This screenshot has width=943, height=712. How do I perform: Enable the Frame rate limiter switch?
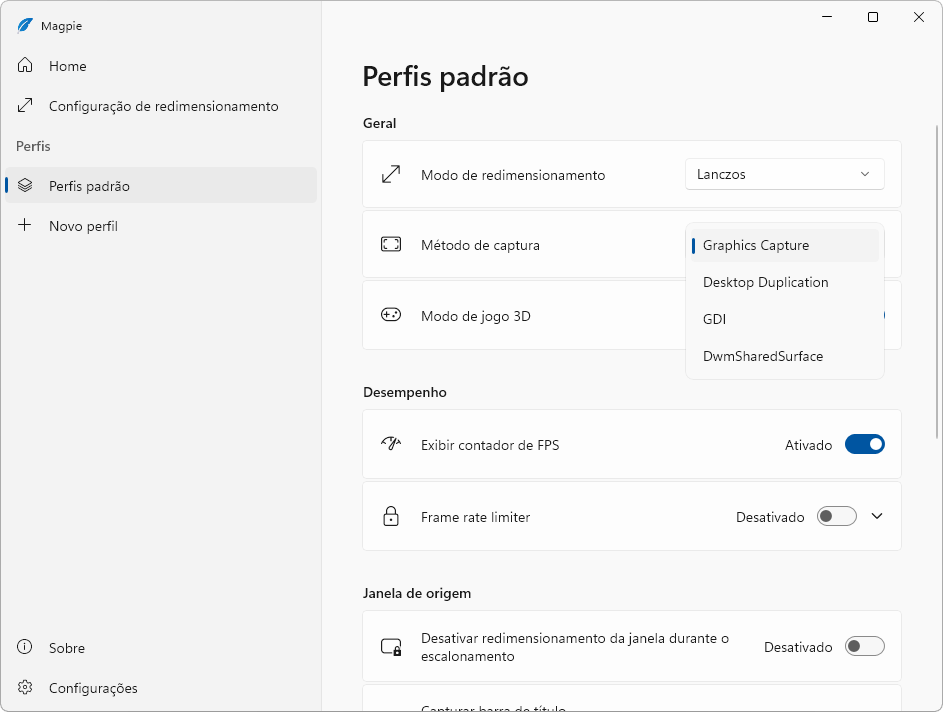(x=836, y=517)
